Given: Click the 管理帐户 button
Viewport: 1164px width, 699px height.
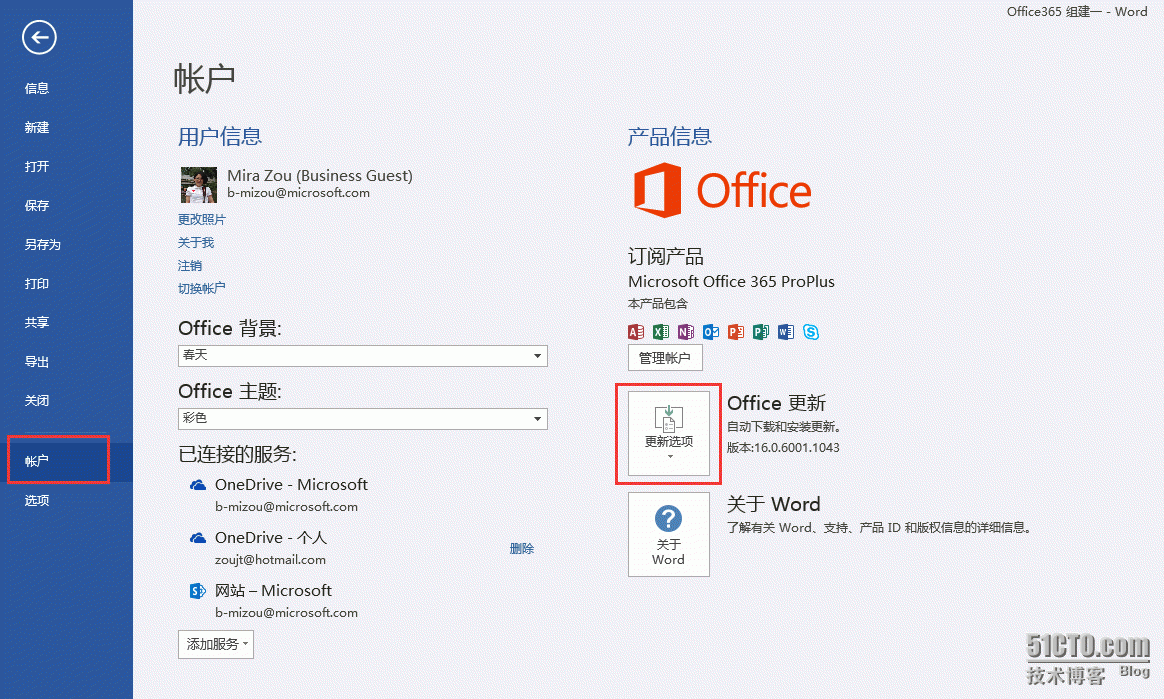Looking at the screenshot, I should click(665, 358).
